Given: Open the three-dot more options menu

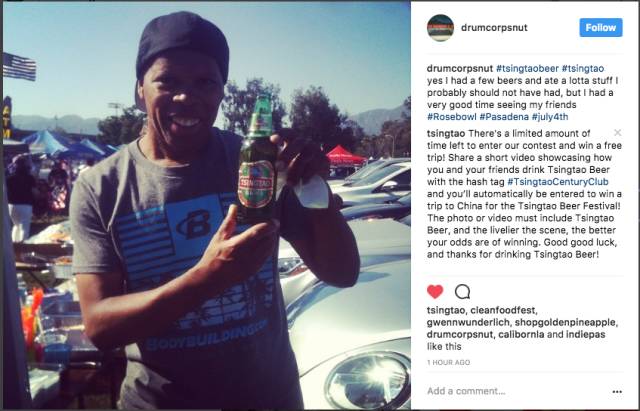Looking at the screenshot, I should (617, 391).
